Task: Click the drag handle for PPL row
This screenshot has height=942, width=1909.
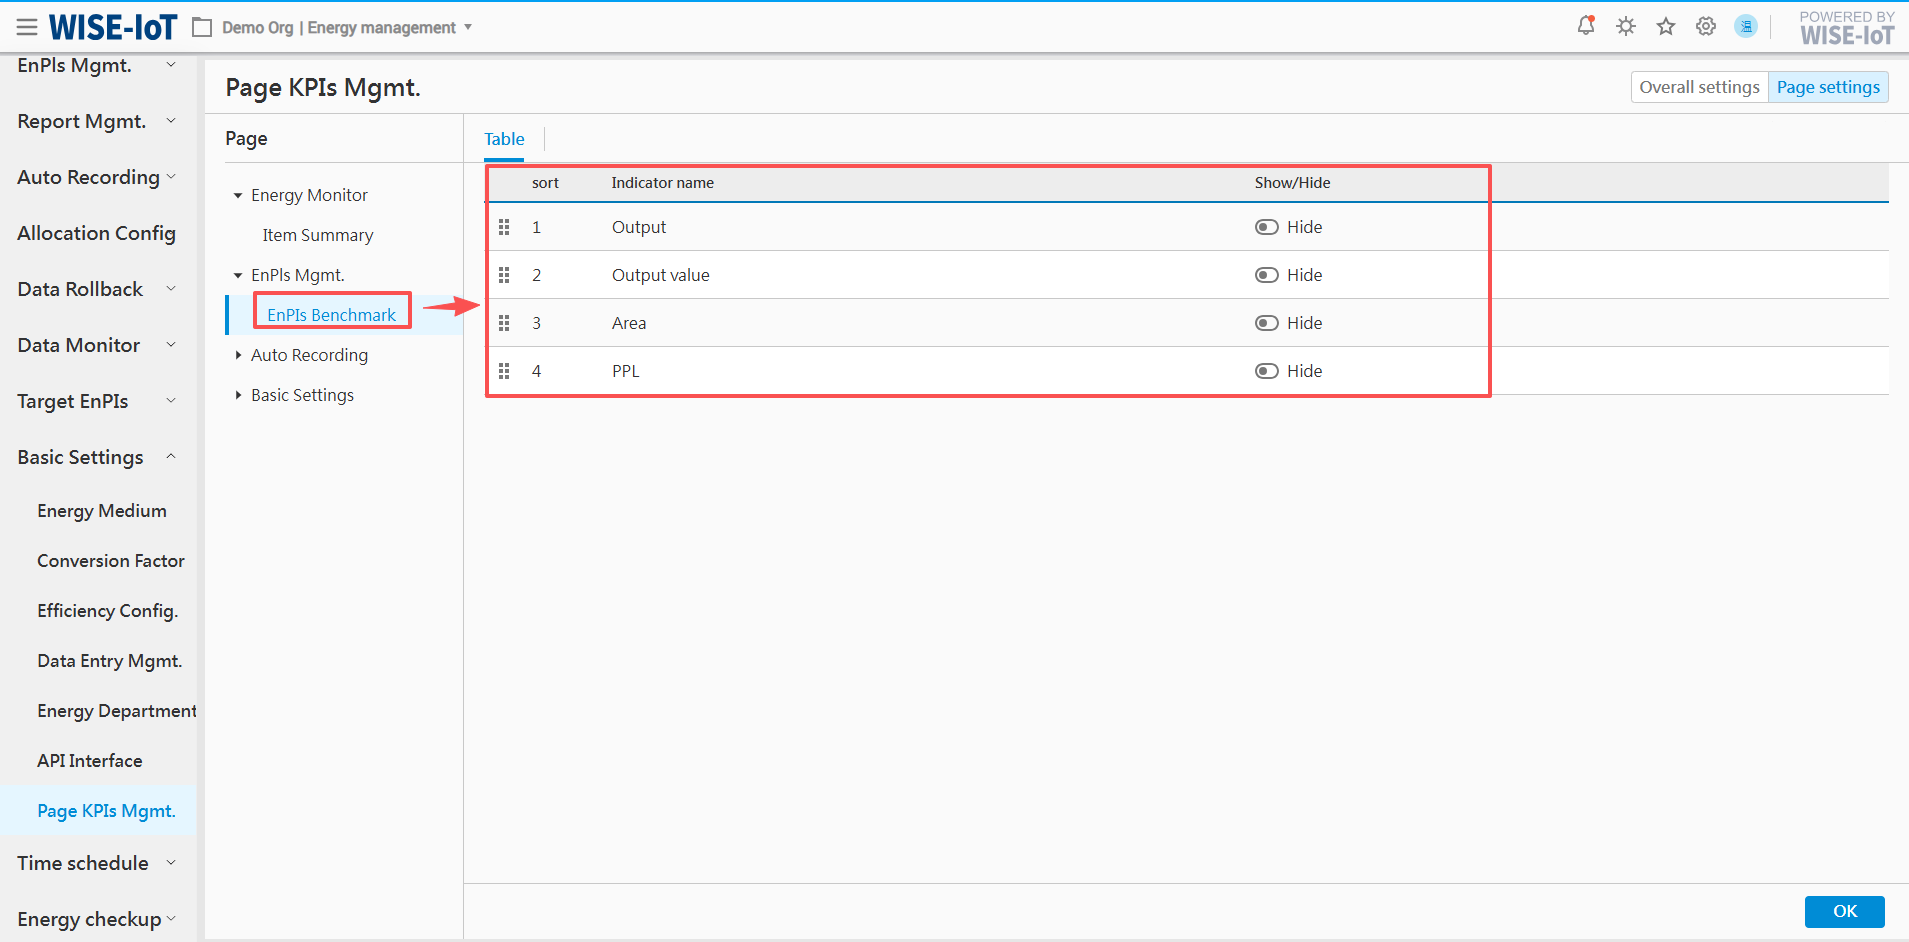Action: [x=504, y=371]
